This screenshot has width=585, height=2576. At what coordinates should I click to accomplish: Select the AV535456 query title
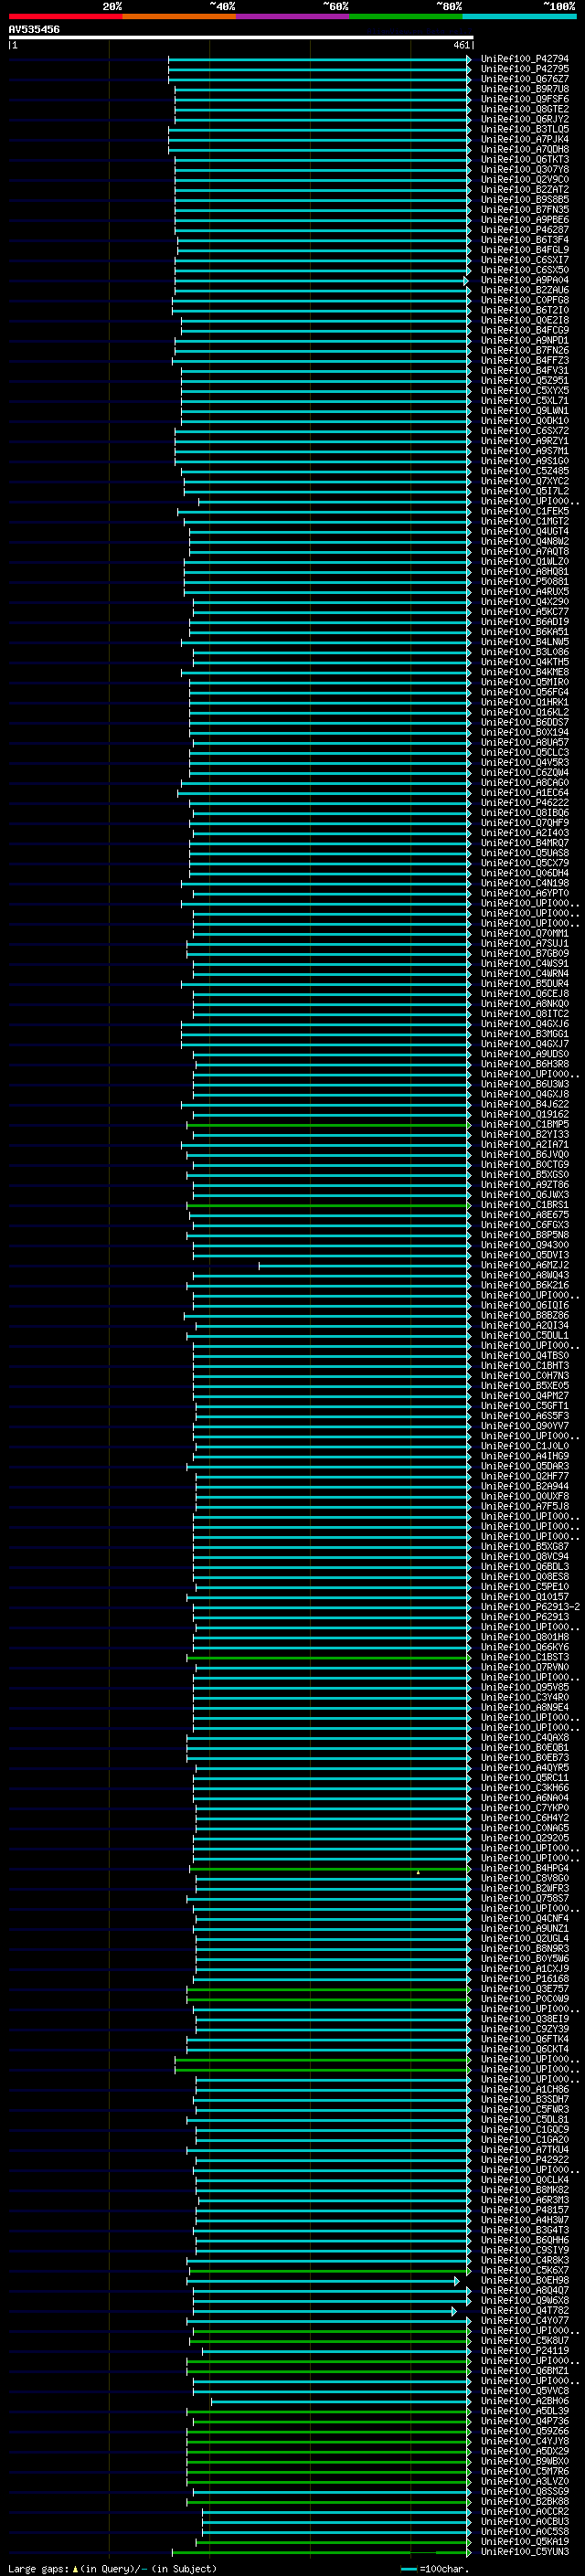pos(34,30)
